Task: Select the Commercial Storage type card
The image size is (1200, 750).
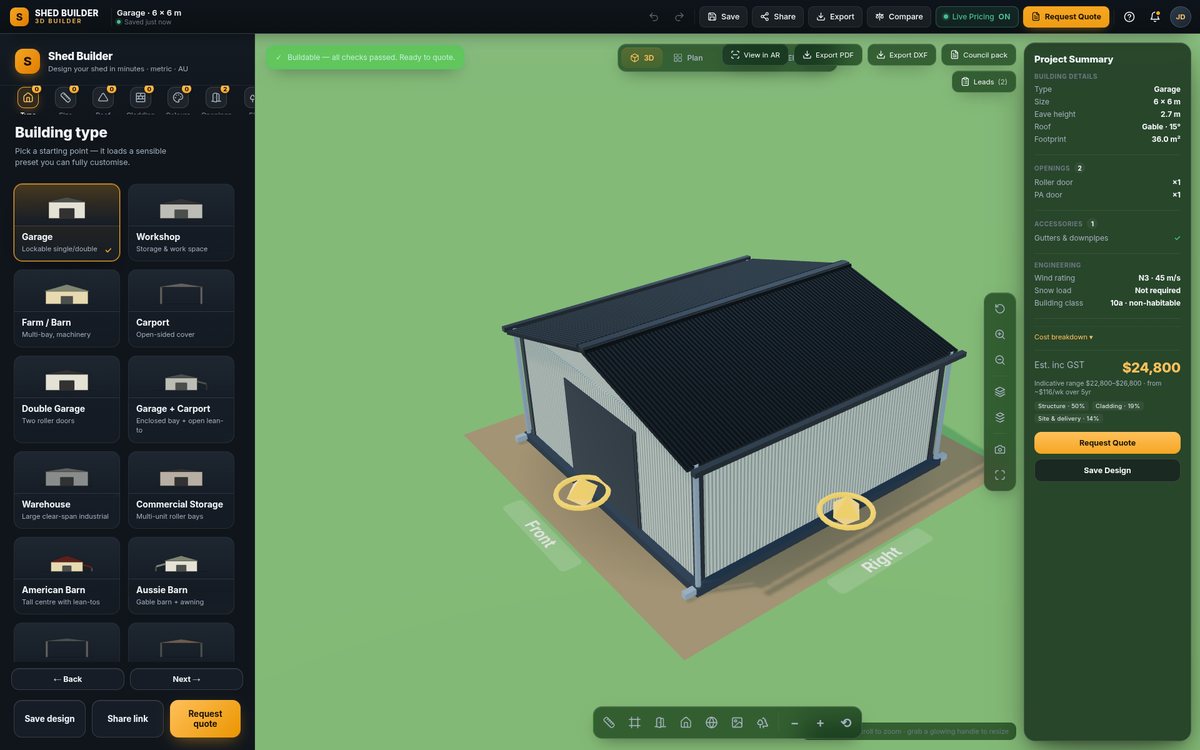Action: pyautogui.click(x=181, y=490)
